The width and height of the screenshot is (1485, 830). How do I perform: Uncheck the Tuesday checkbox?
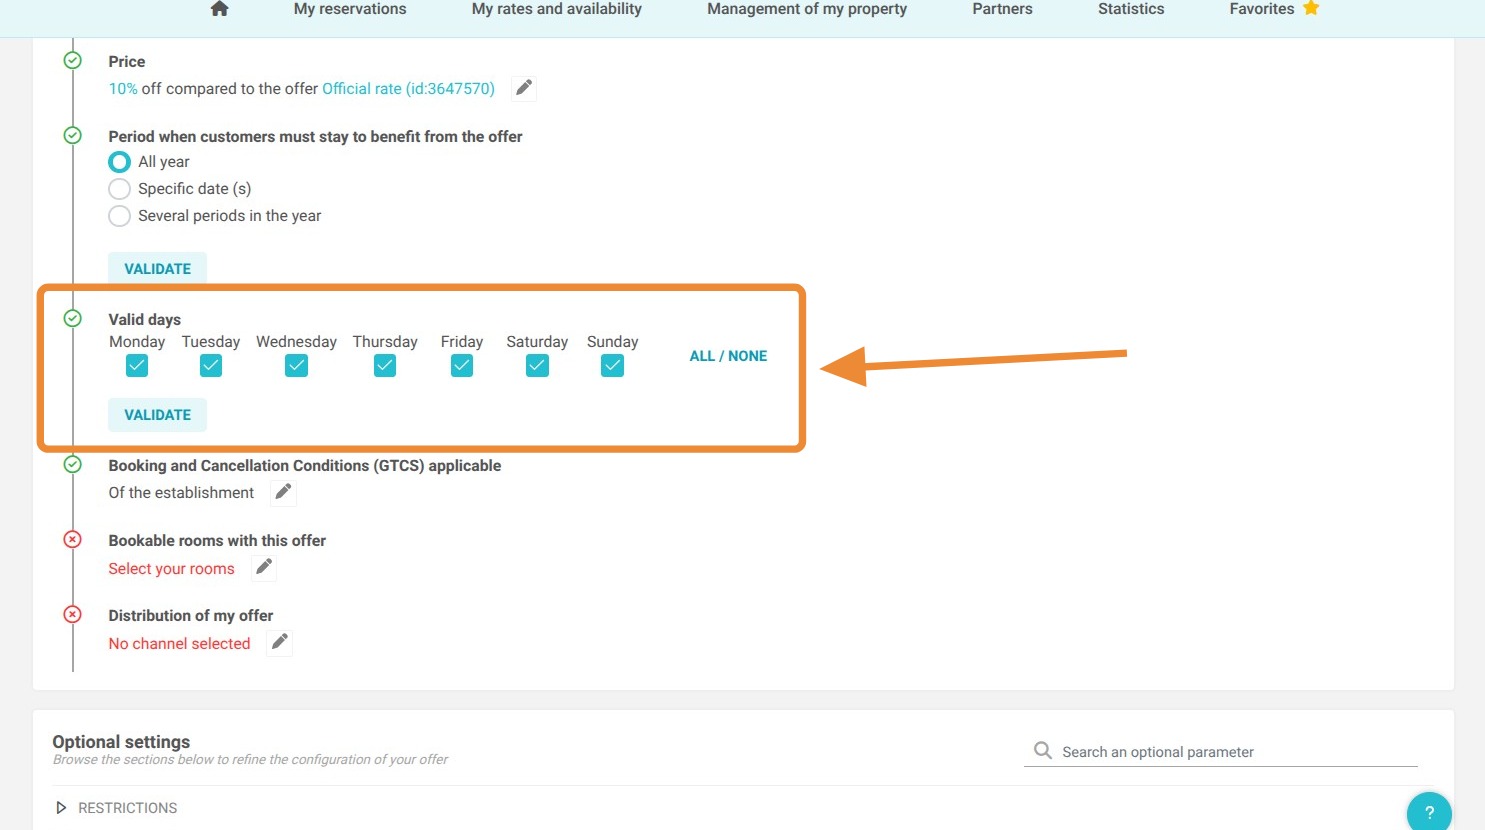[211, 366]
